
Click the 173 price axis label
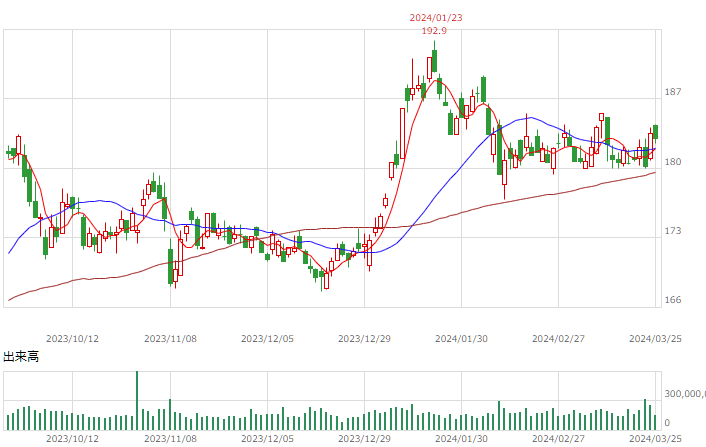point(673,231)
